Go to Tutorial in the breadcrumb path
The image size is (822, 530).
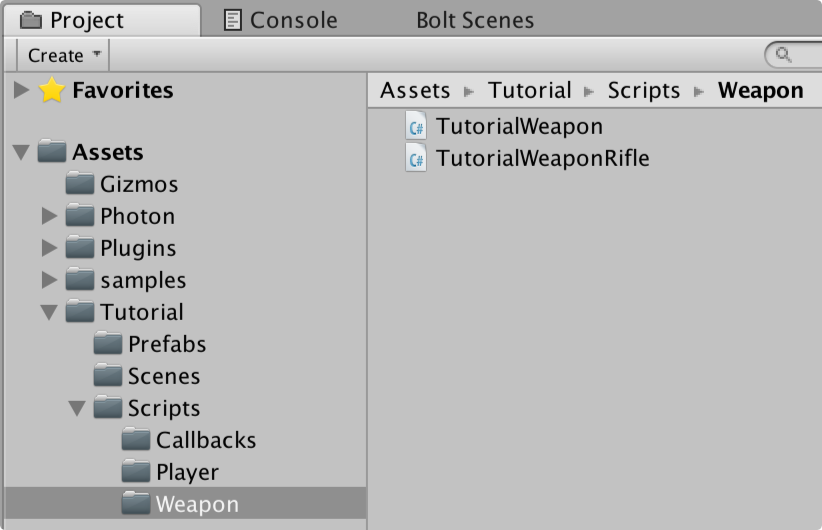coord(529,91)
